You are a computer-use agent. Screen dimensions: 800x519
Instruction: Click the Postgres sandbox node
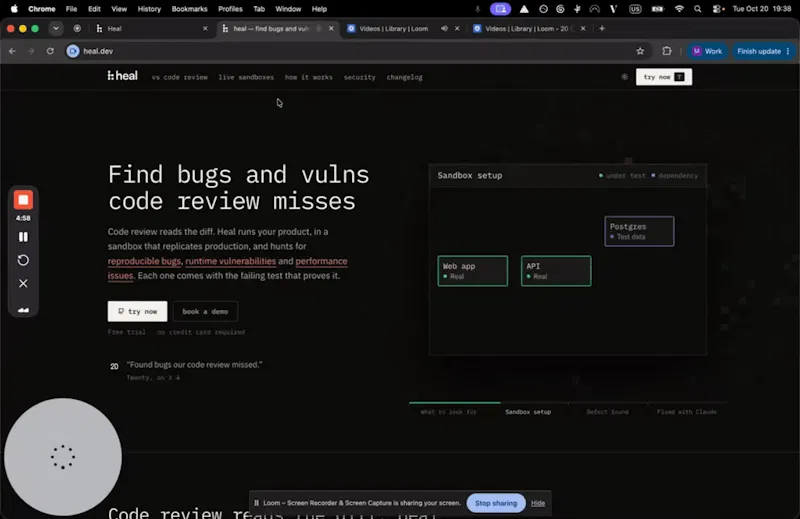(x=639, y=231)
